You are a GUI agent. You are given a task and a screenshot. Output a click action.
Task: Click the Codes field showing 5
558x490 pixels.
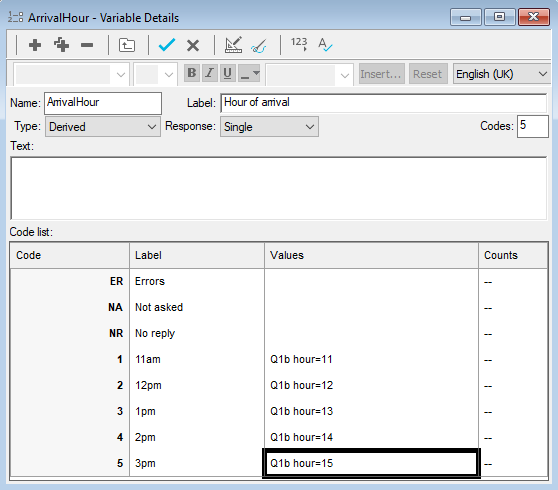[532, 126]
